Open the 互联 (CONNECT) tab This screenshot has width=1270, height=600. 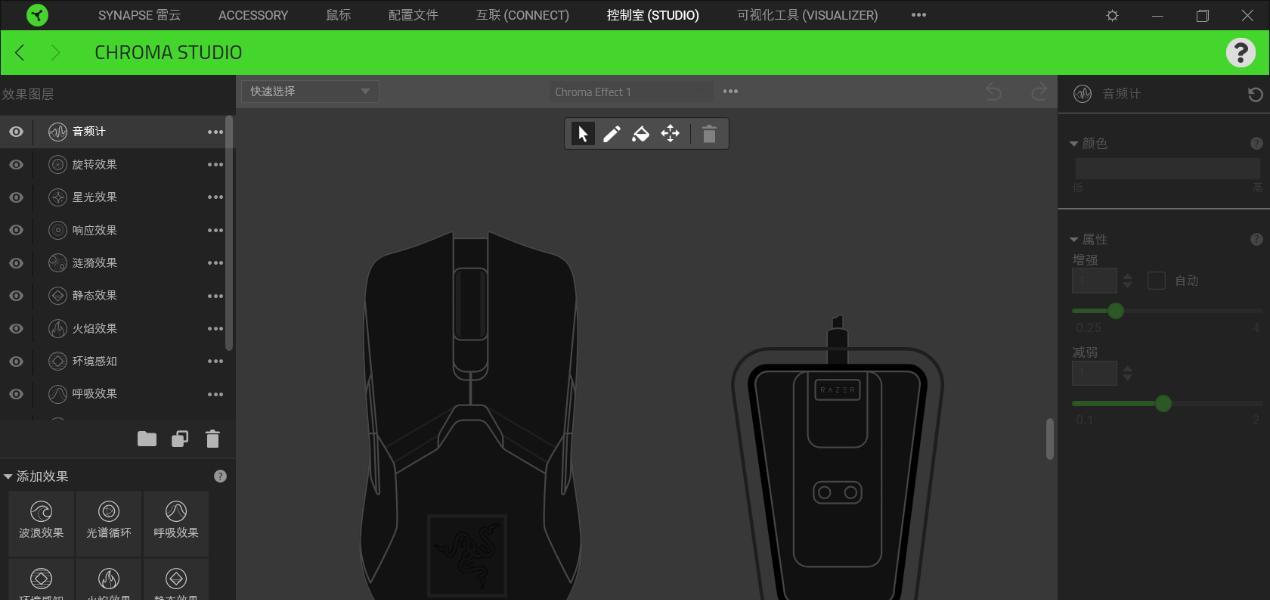[x=522, y=15]
